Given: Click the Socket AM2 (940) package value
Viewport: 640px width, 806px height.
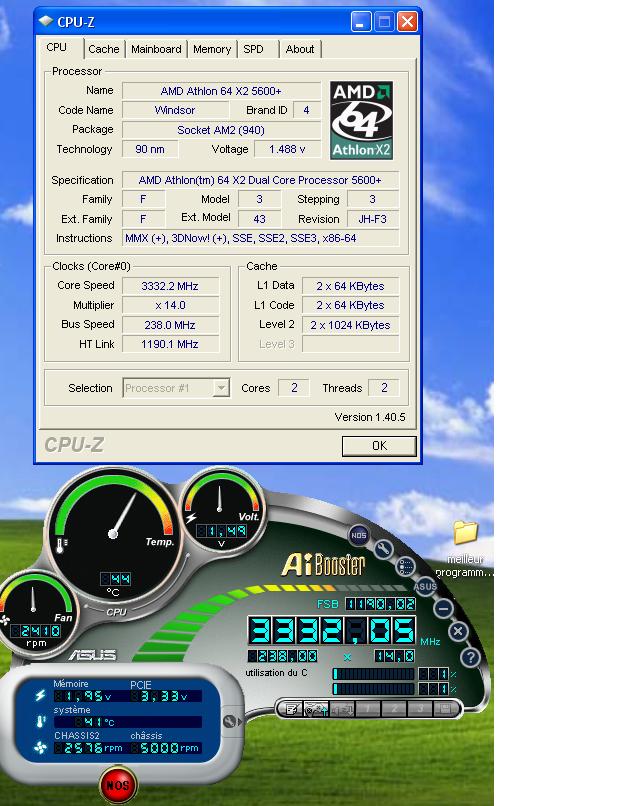Looking at the screenshot, I should pyautogui.click(x=221, y=130).
